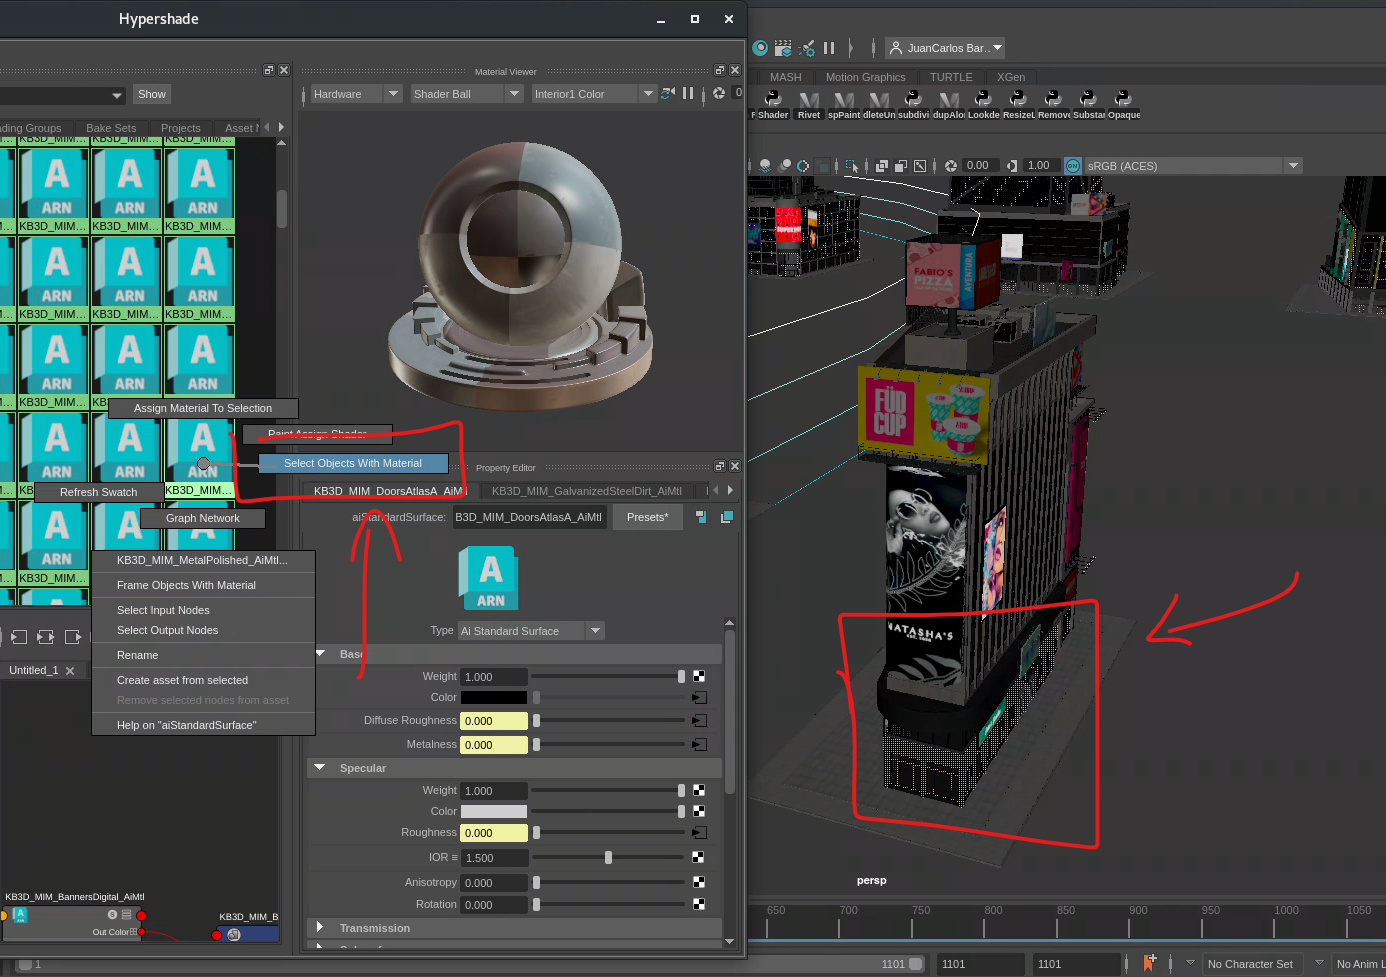The height and width of the screenshot is (977, 1386).
Task: Run the ResizeL shelf script
Action: [1019, 104]
